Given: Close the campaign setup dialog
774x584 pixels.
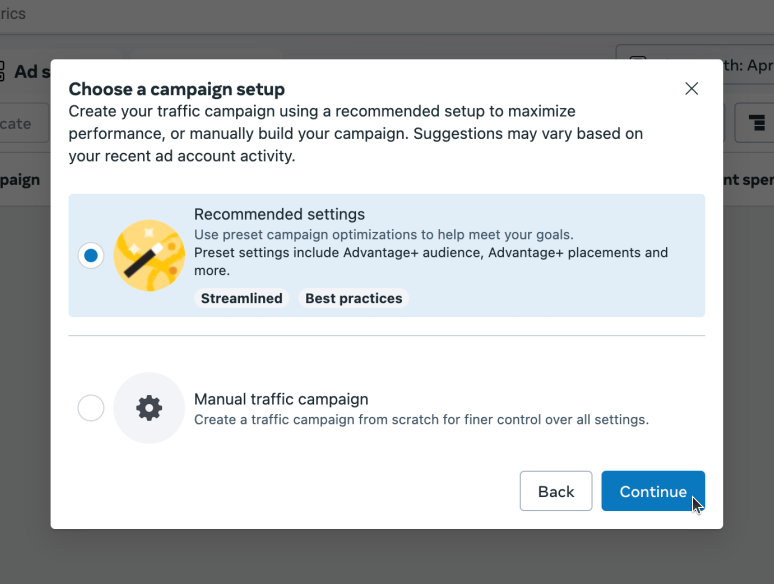Looking at the screenshot, I should click(691, 88).
